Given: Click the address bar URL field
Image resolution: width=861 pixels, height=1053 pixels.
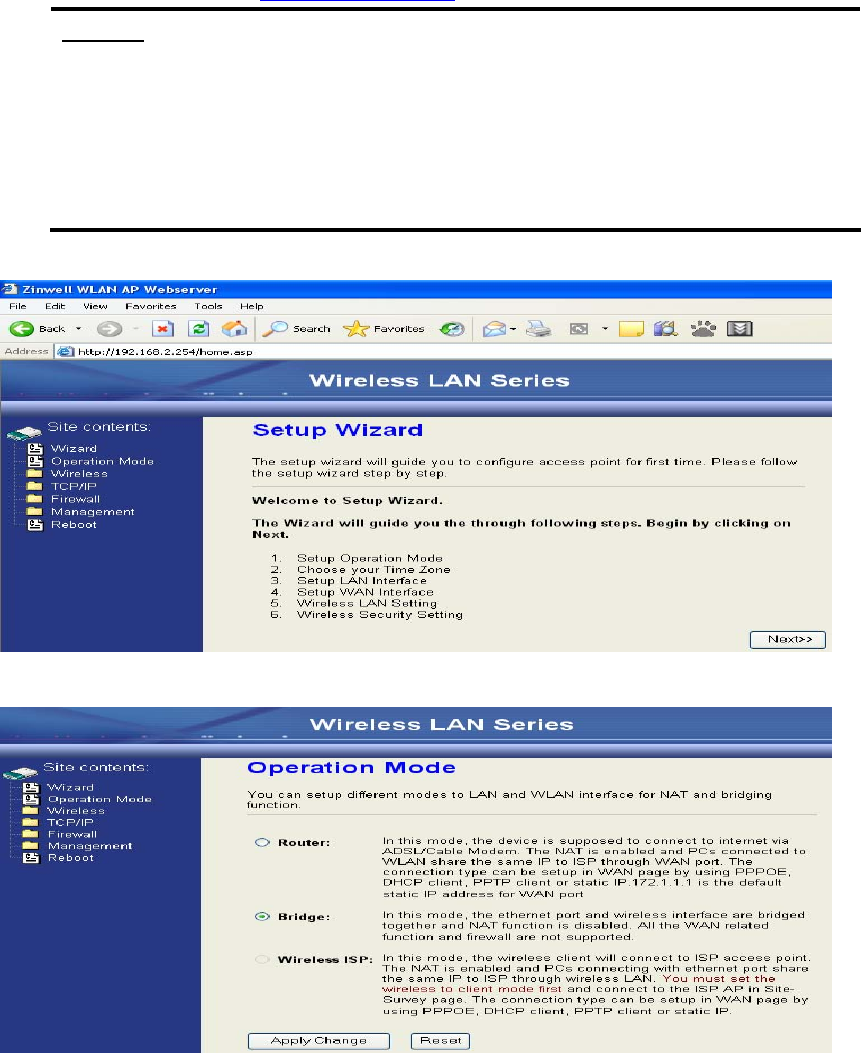Looking at the screenshot, I should 443,351.
